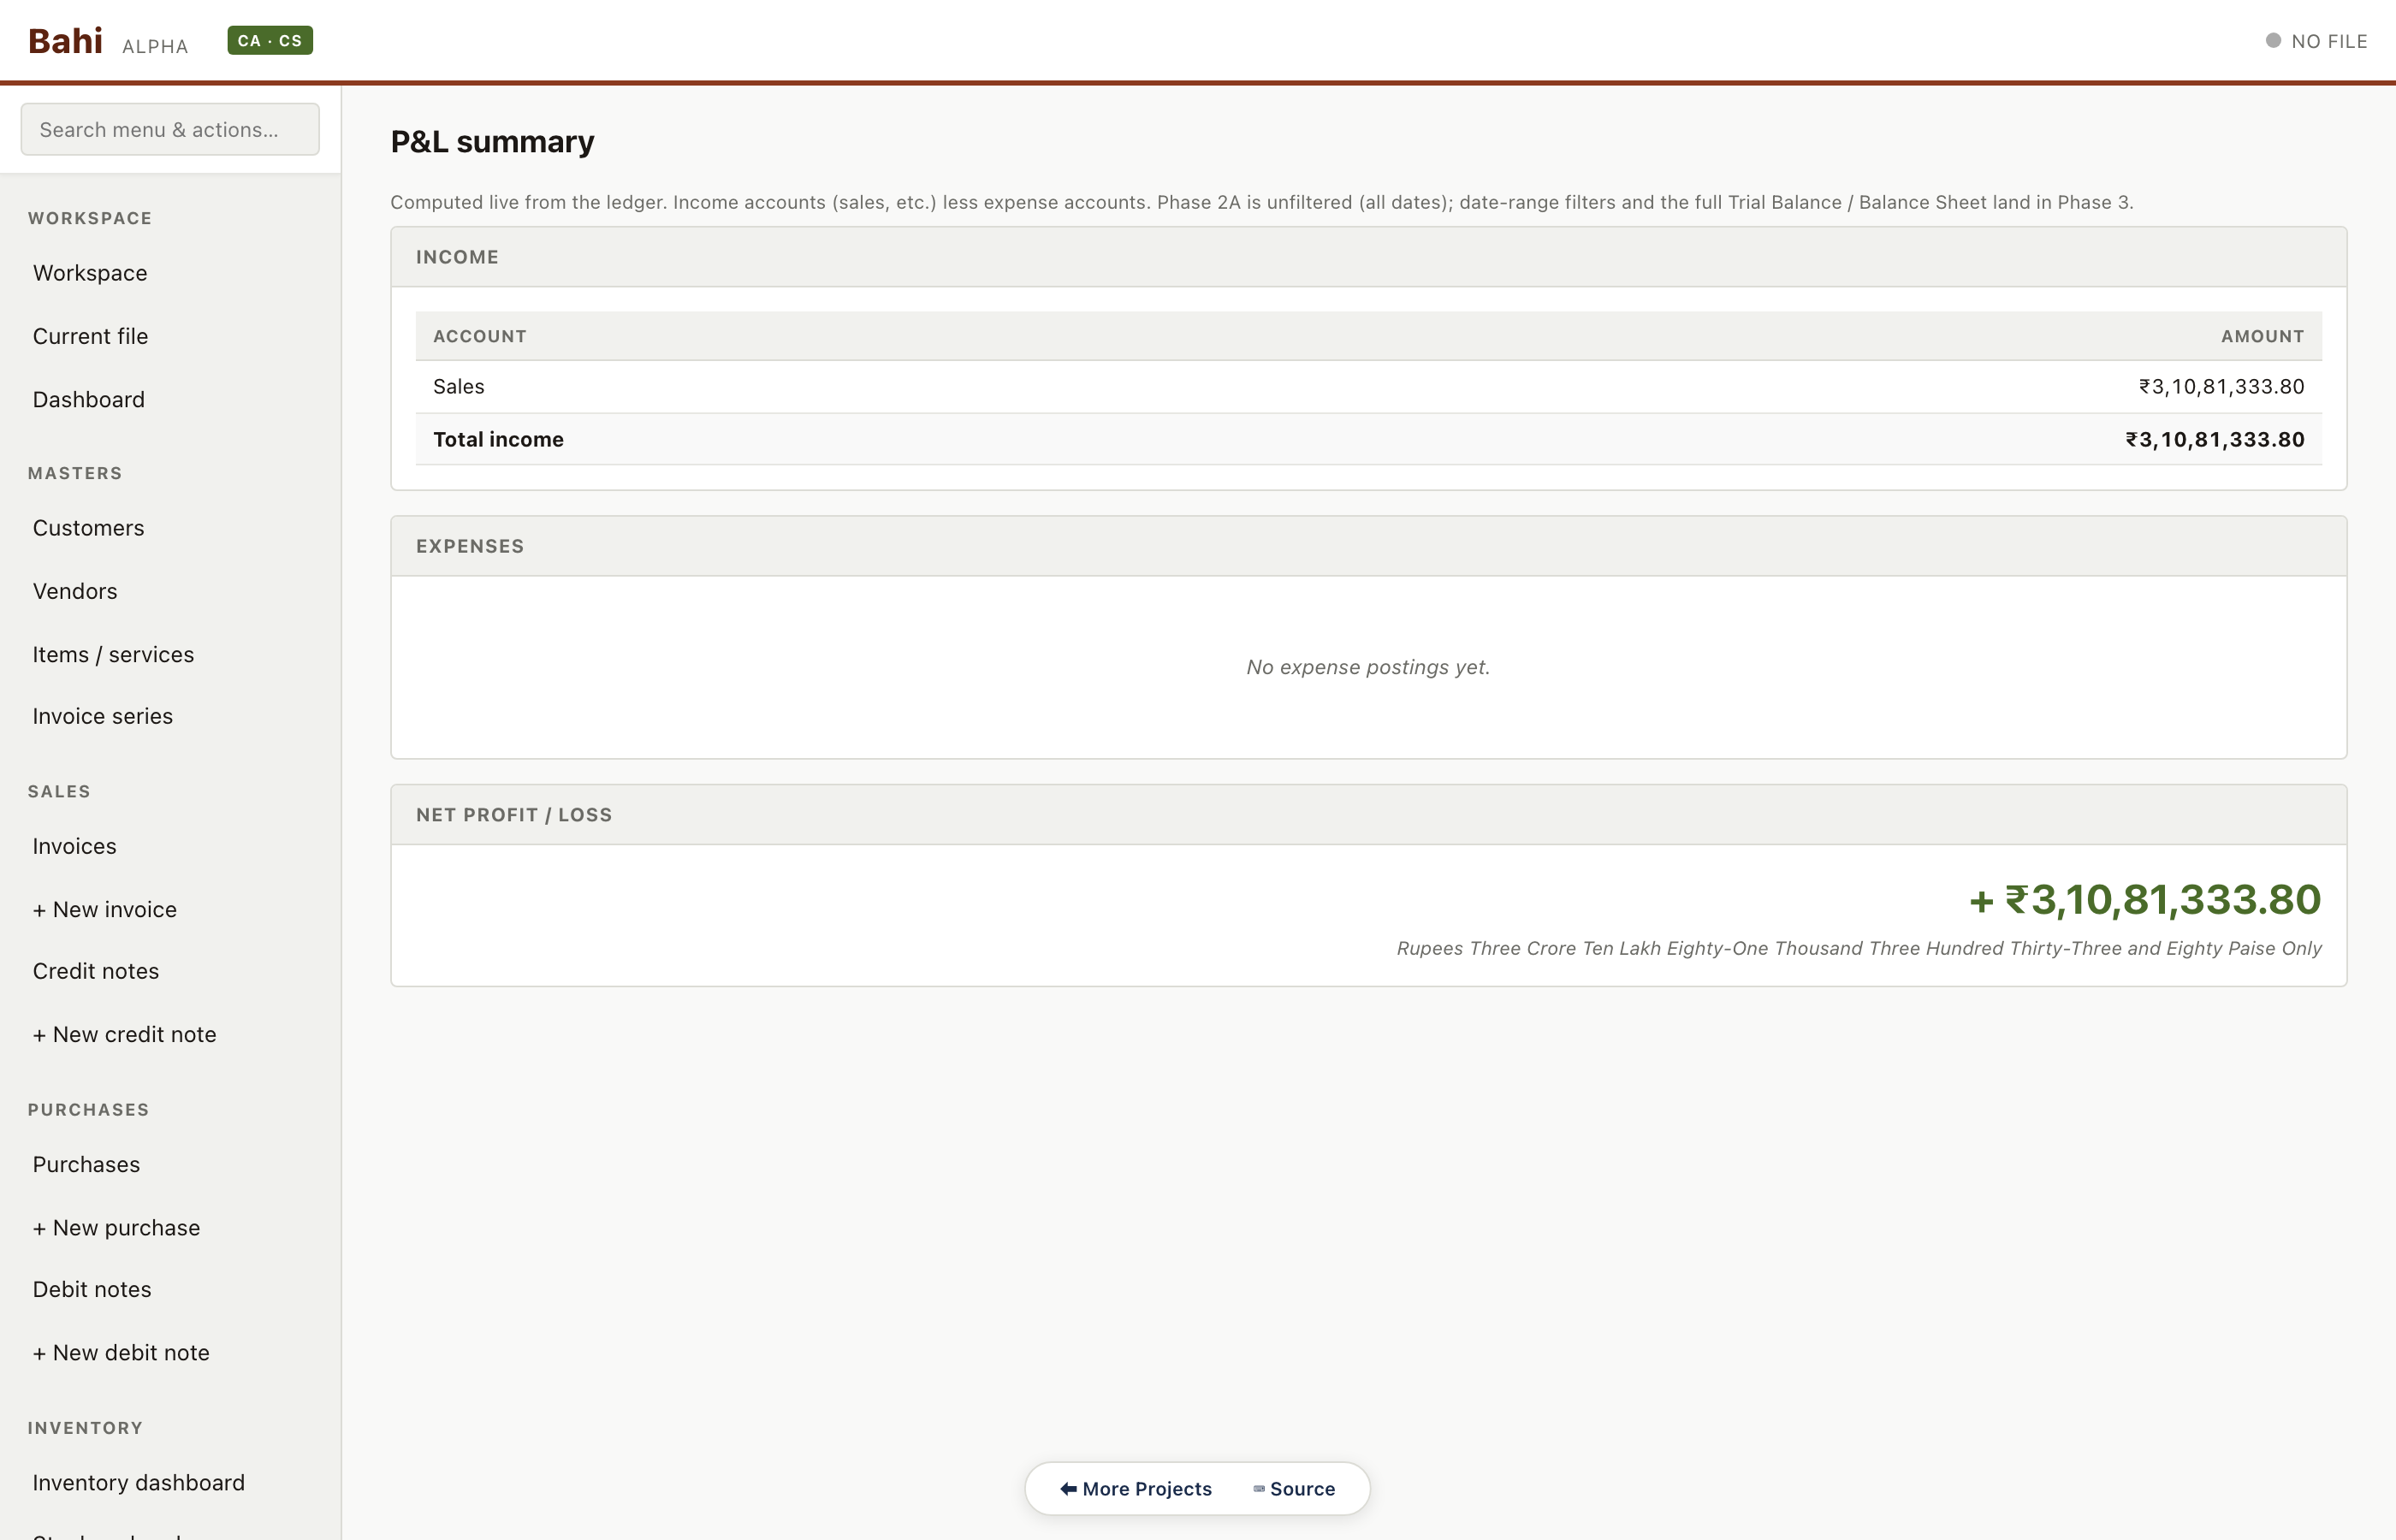Click the Bahi logo in header
2396x1540 pixels.
(65, 41)
